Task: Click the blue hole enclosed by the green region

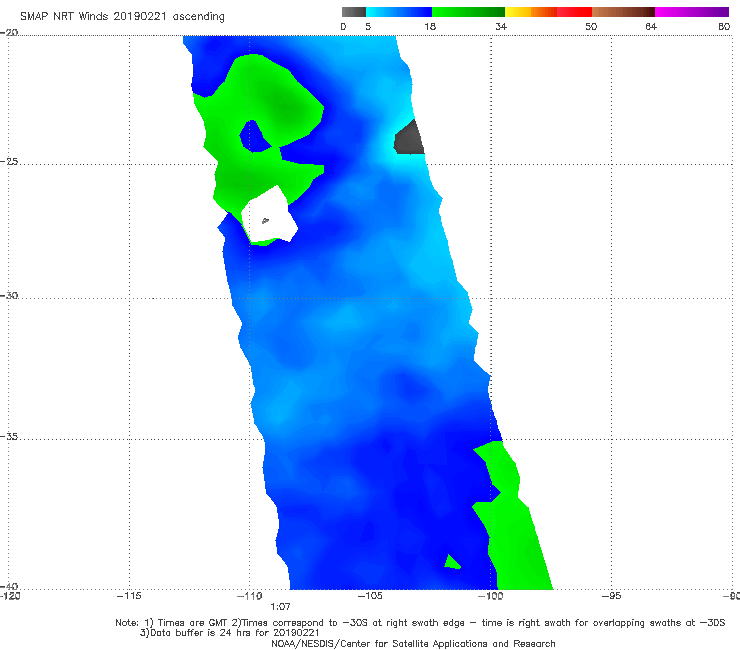Action: pyautogui.click(x=255, y=137)
